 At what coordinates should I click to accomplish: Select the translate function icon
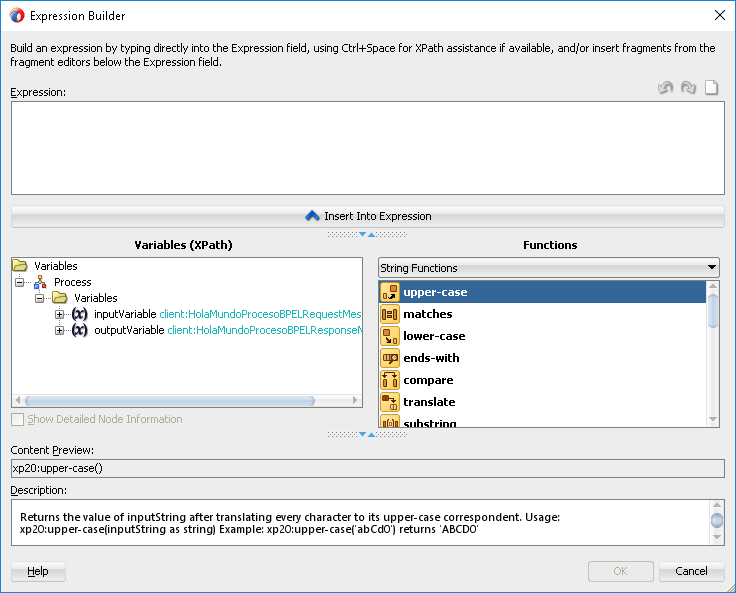coord(390,402)
